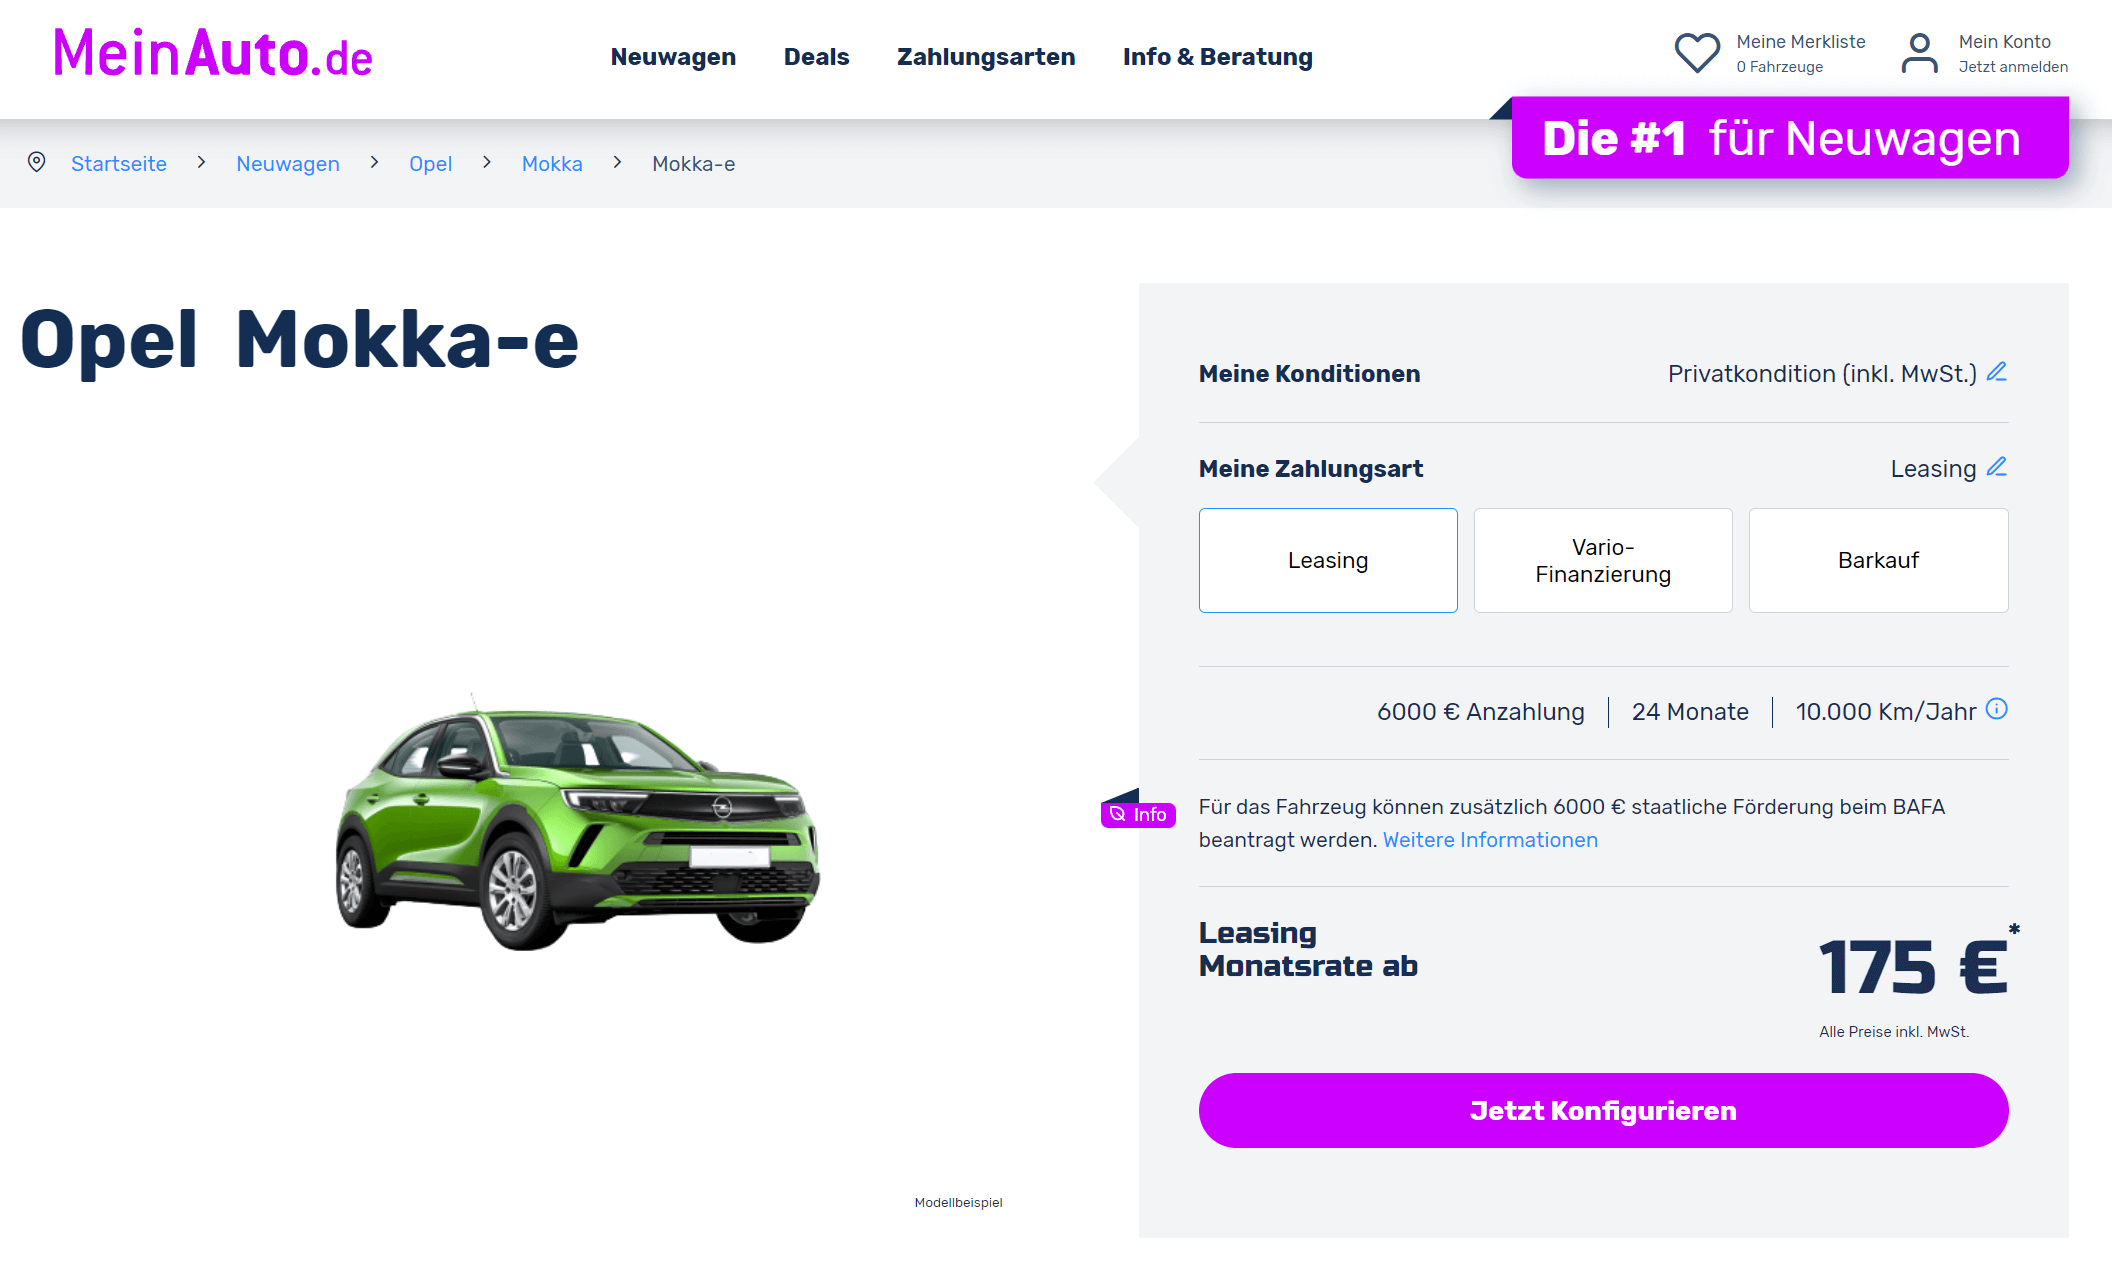
Task: Click the 24 Monate value
Action: [1690, 712]
